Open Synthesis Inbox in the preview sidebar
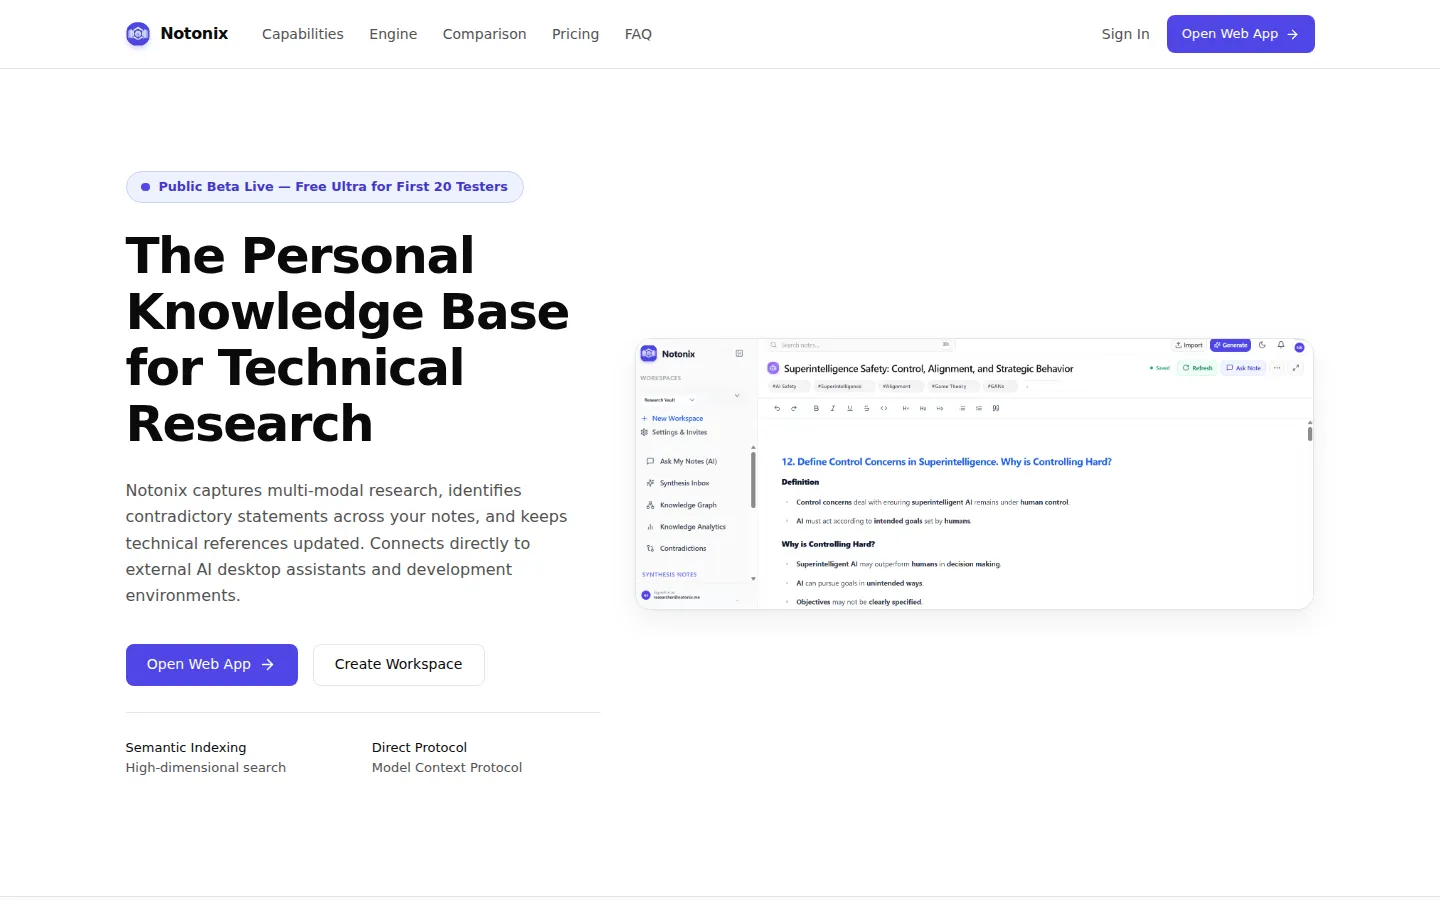 [x=678, y=483]
